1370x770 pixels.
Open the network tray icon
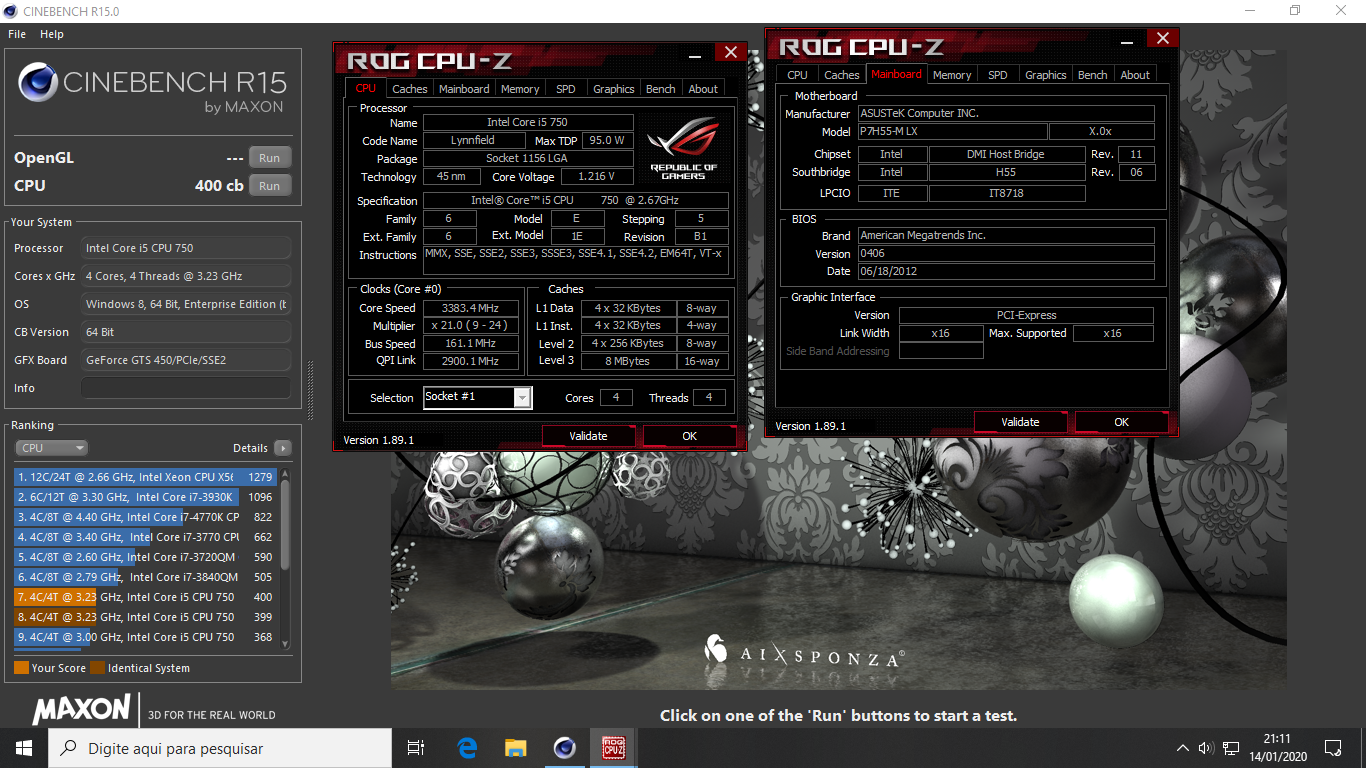pyautogui.click(x=1230, y=748)
